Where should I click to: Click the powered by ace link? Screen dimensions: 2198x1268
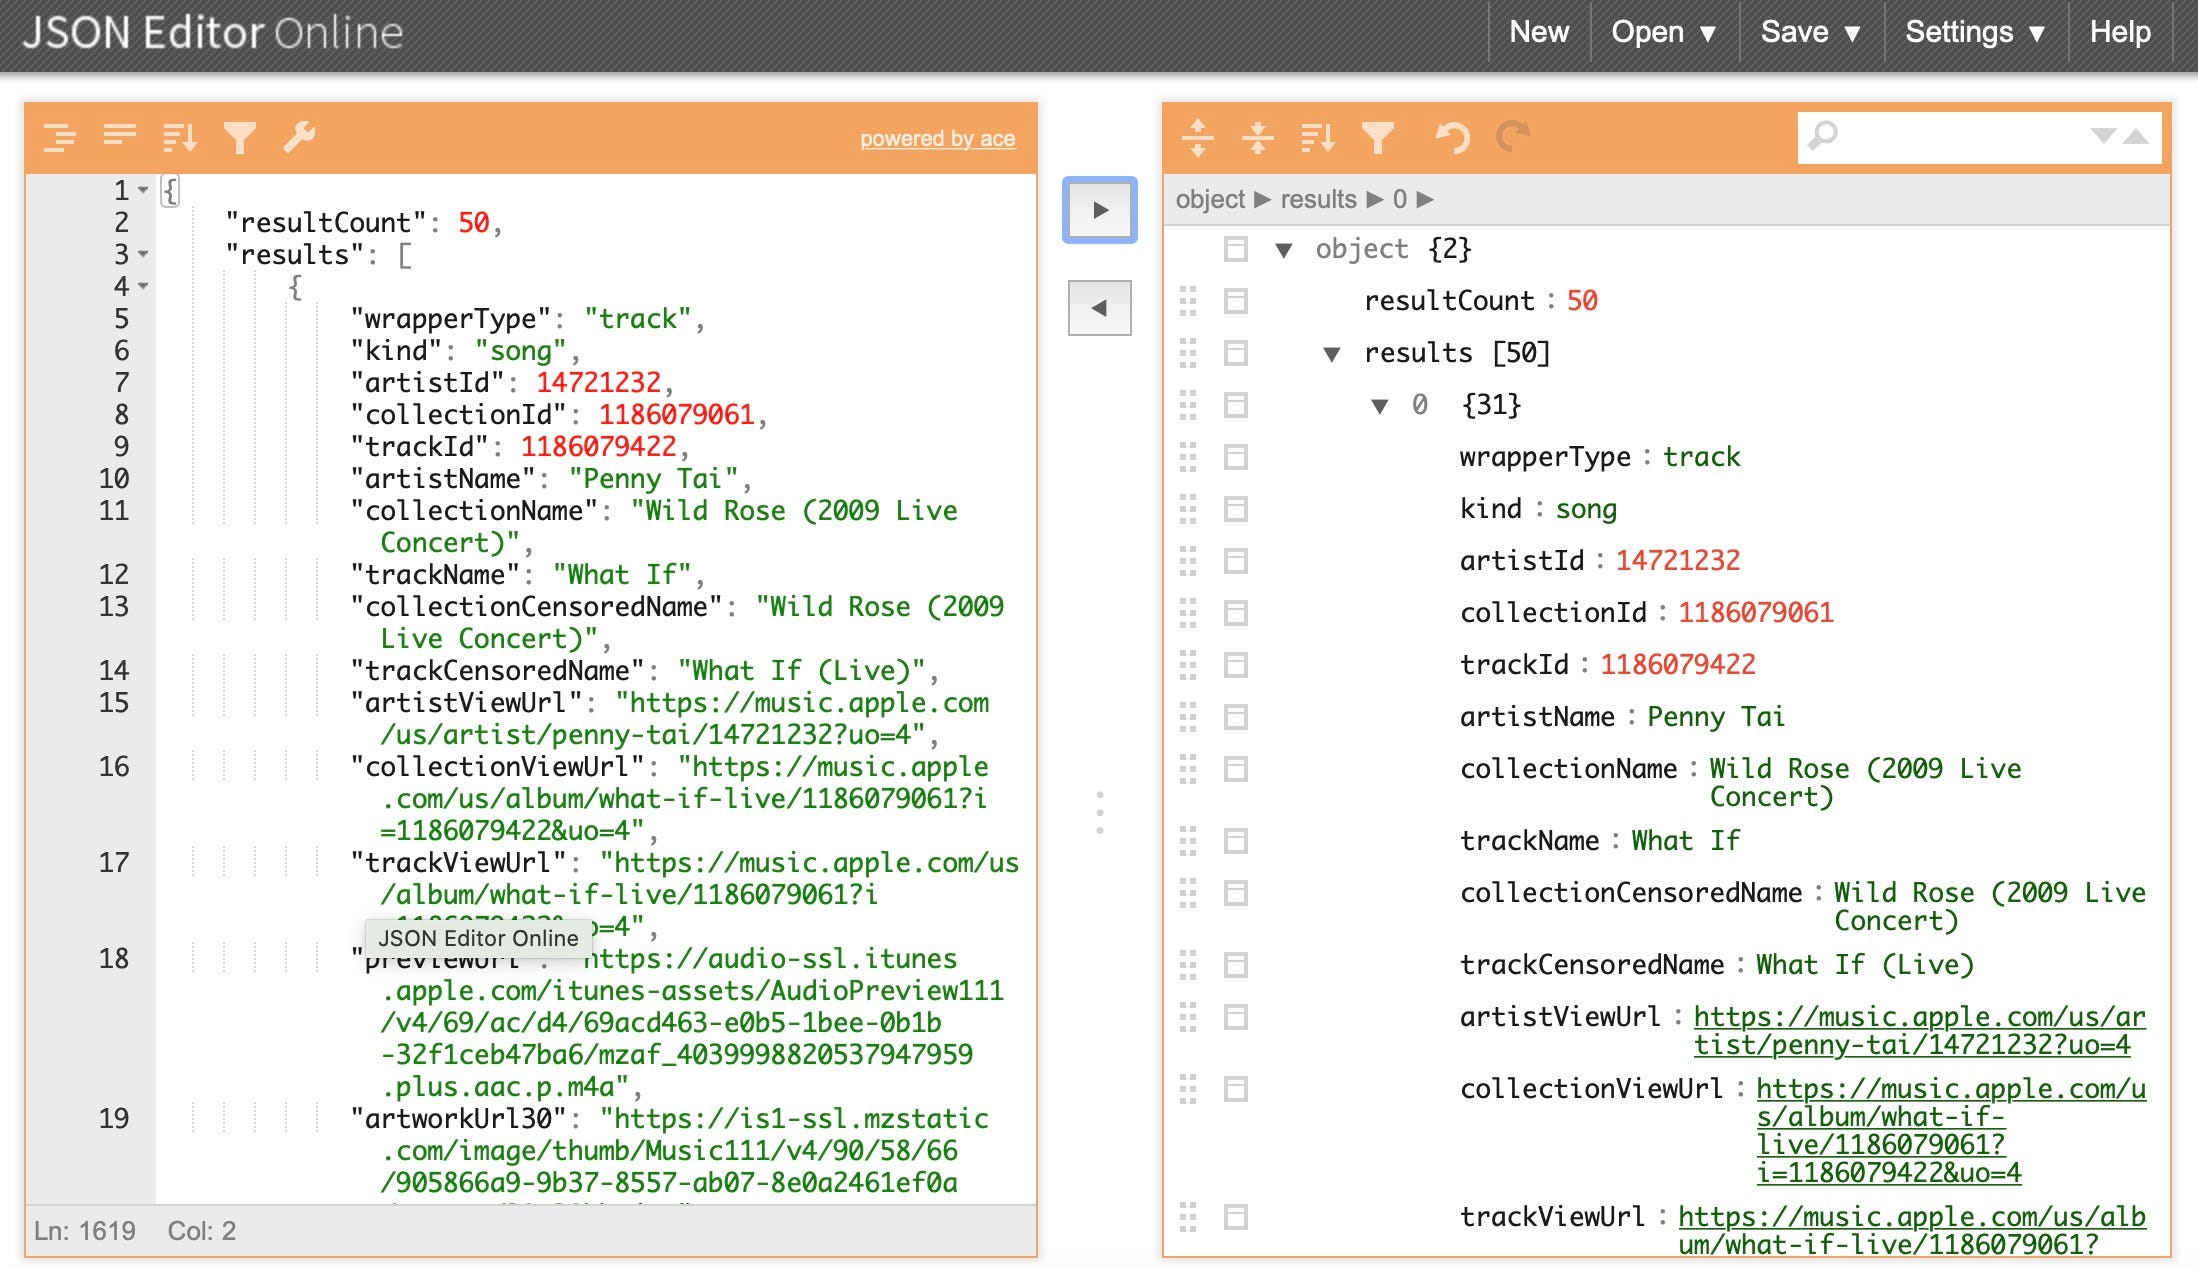tap(938, 139)
